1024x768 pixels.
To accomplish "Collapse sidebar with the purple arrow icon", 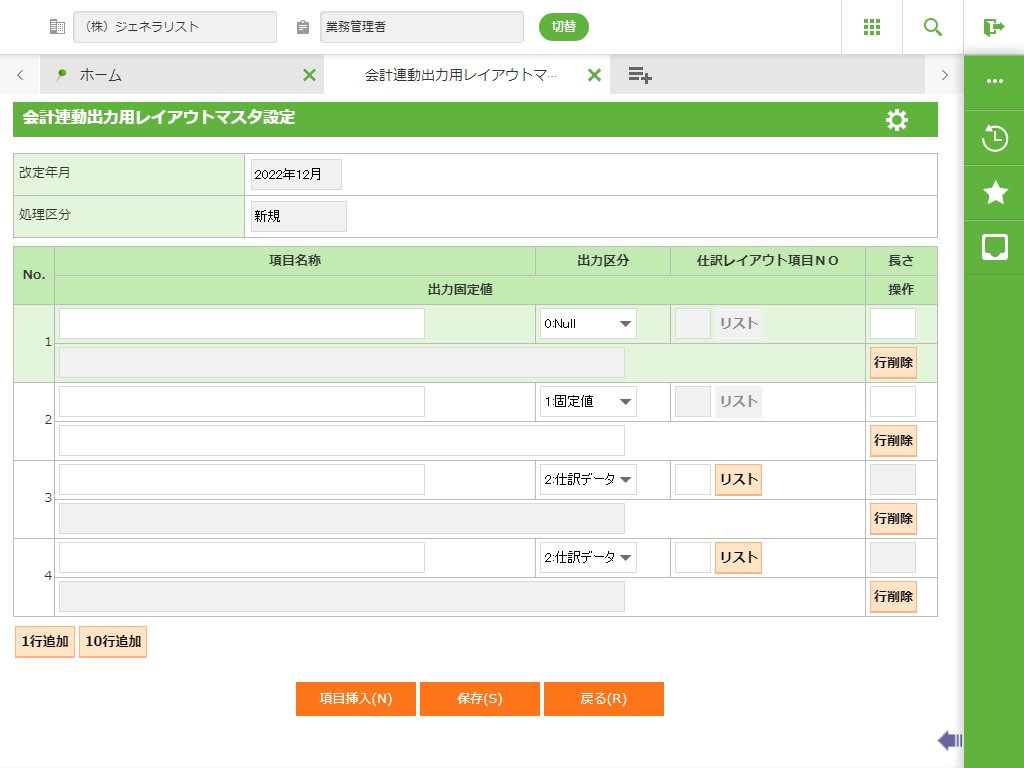I will [949, 740].
